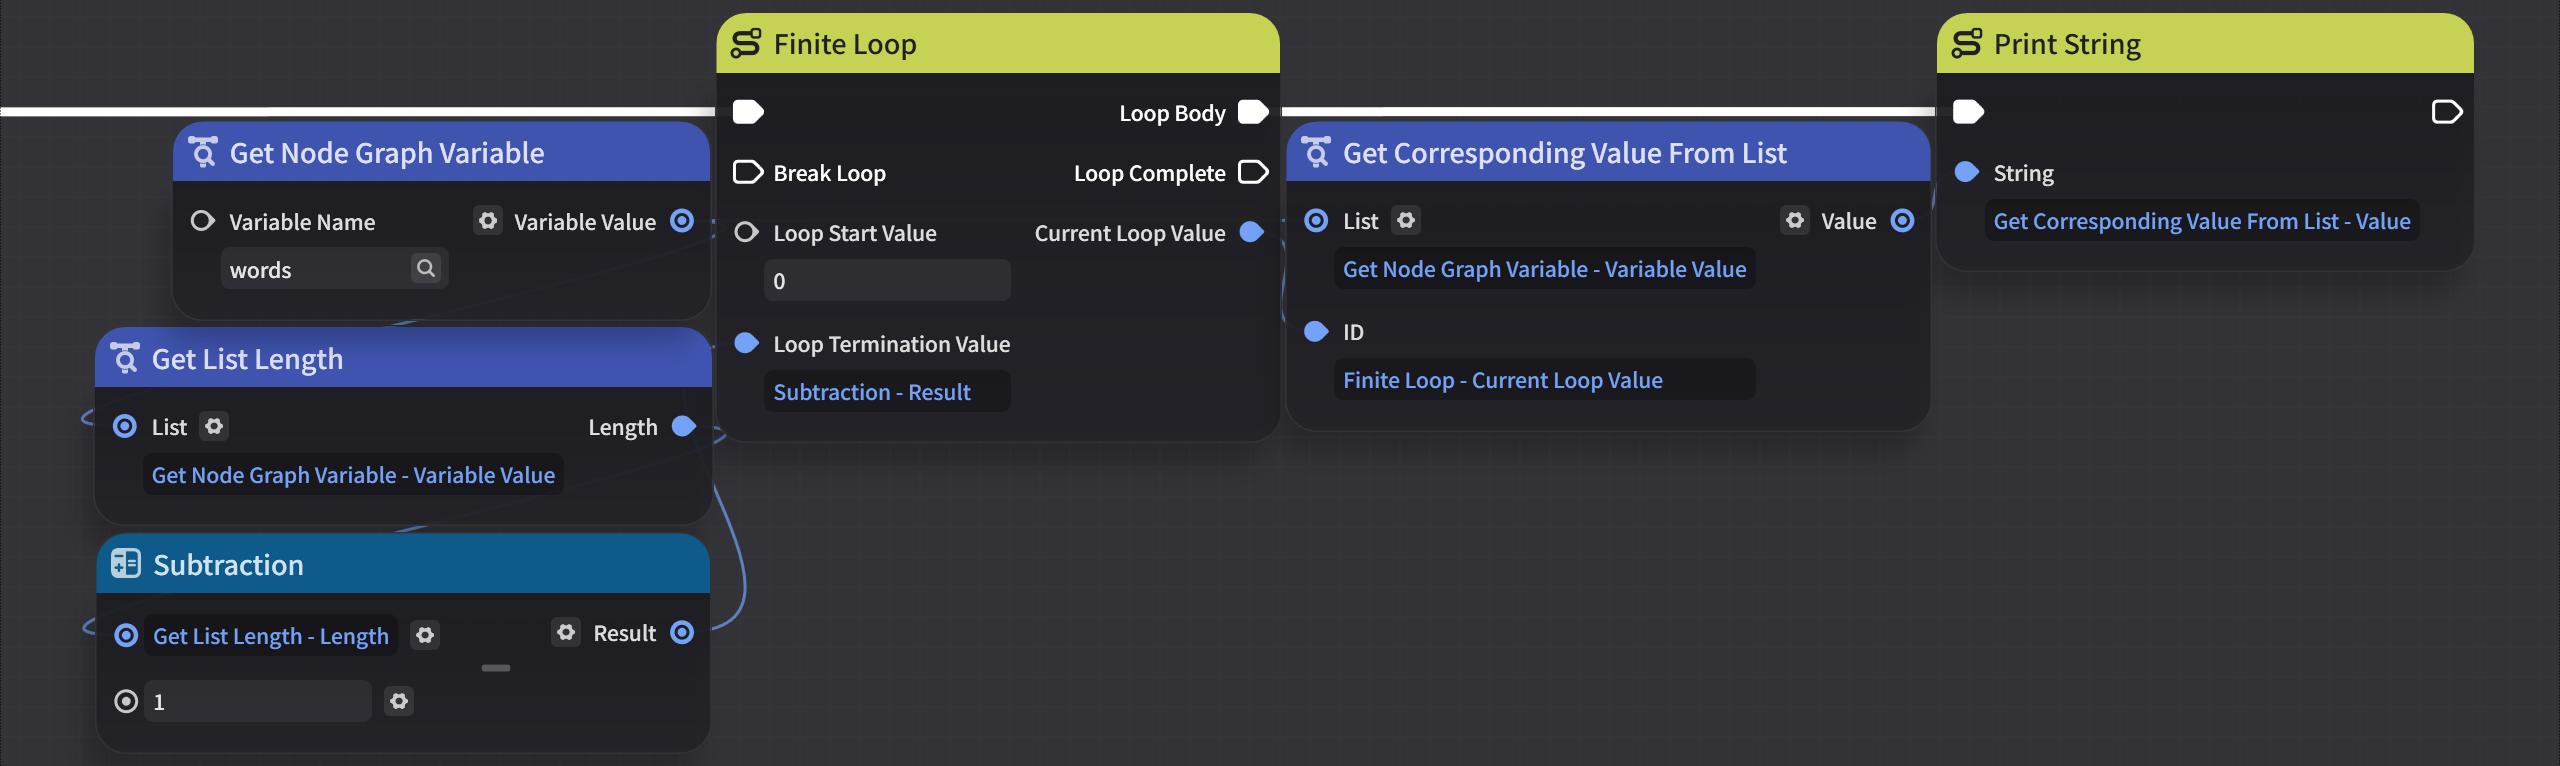Click the Loop Start Value field containing 0
Screen dimensions: 2560x766
[887, 281]
